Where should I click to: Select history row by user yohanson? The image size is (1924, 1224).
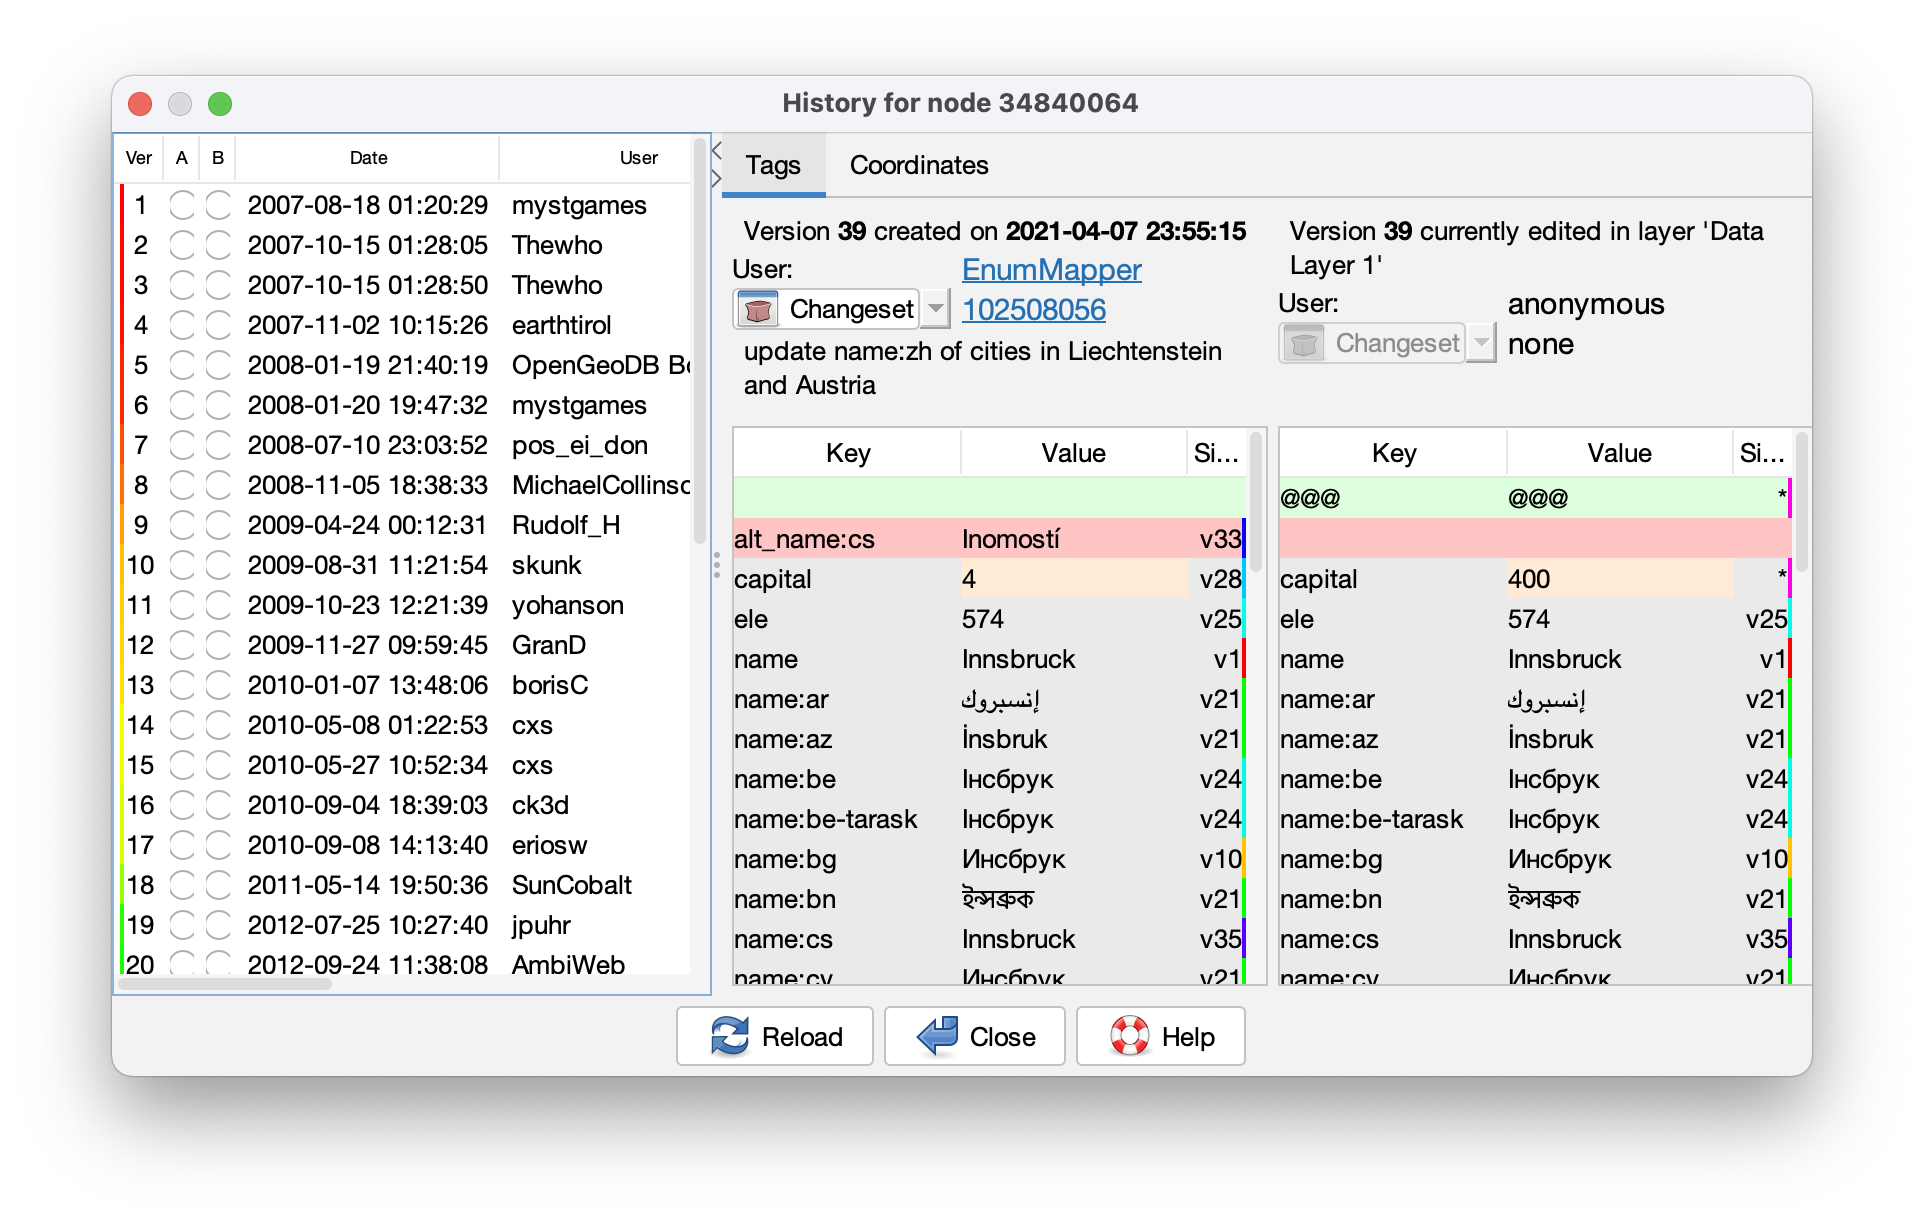coord(405,605)
